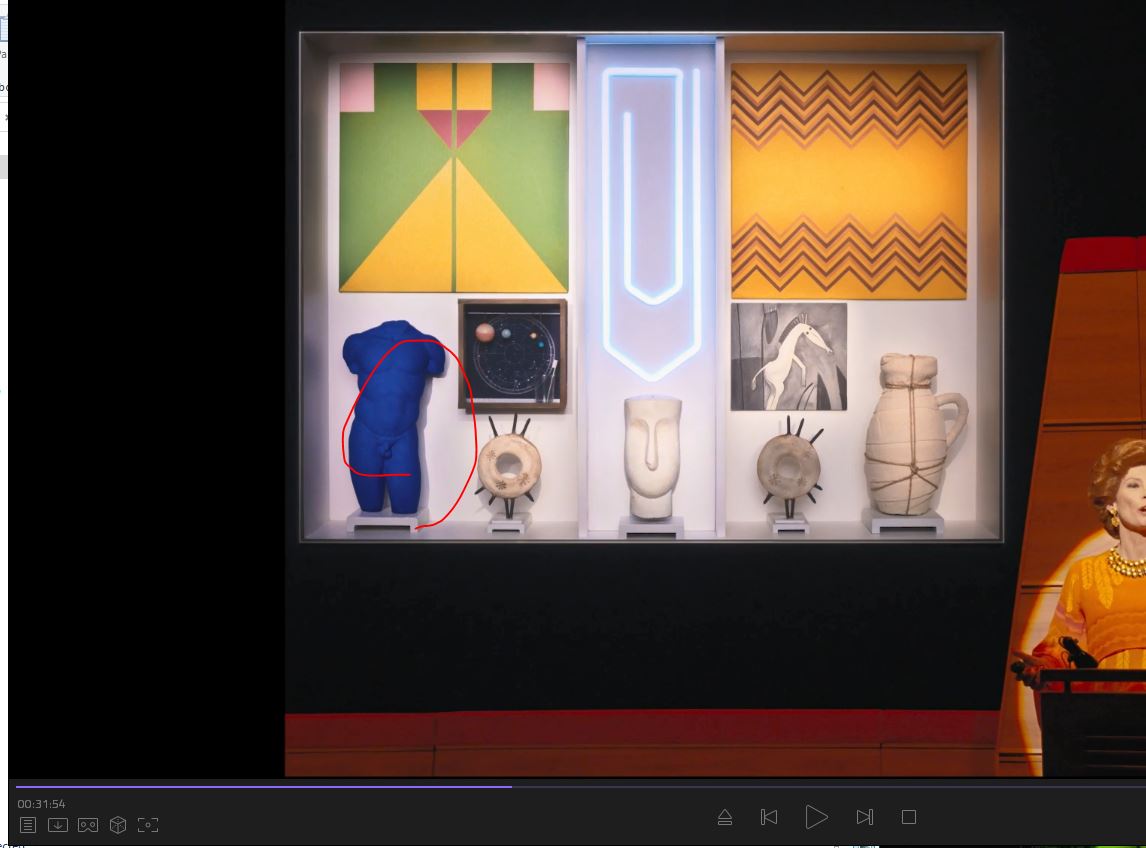The width and height of the screenshot is (1146, 848).
Task: Toggle the 3D cube mode icon
Action: click(118, 825)
